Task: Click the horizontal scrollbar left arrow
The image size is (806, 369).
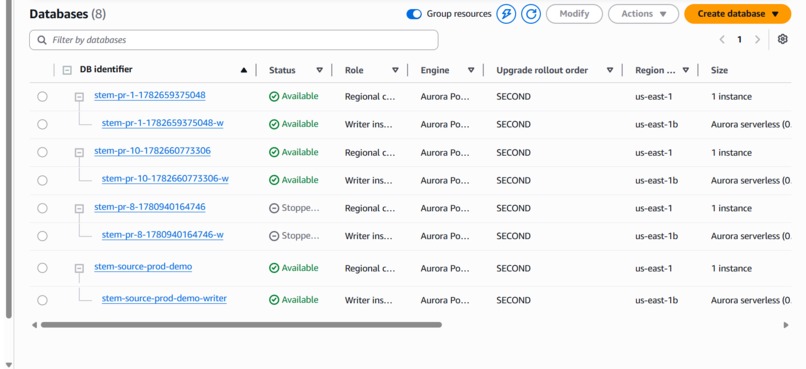Action: 34,325
